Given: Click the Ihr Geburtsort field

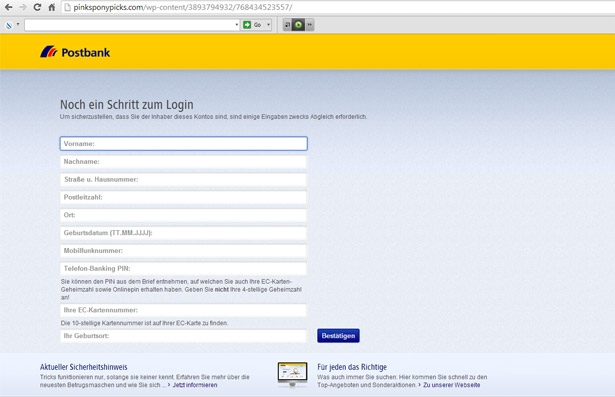Looking at the screenshot, I should coord(184,336).
